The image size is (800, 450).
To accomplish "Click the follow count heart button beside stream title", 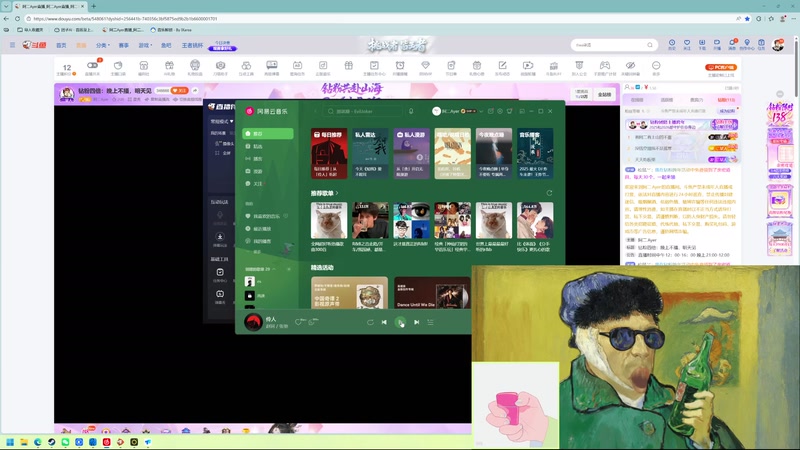I will coord(180,91).
